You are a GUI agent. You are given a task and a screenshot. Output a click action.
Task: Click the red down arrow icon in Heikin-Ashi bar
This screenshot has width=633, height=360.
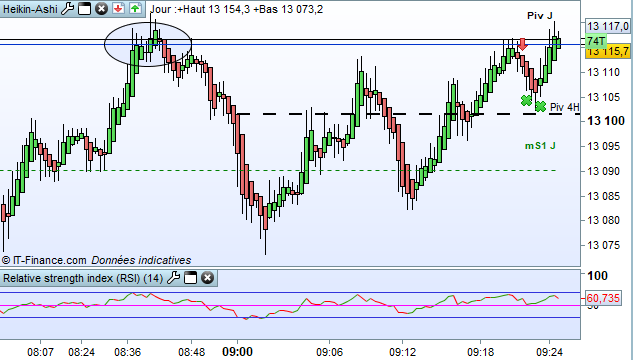click(x=118, y=8)
